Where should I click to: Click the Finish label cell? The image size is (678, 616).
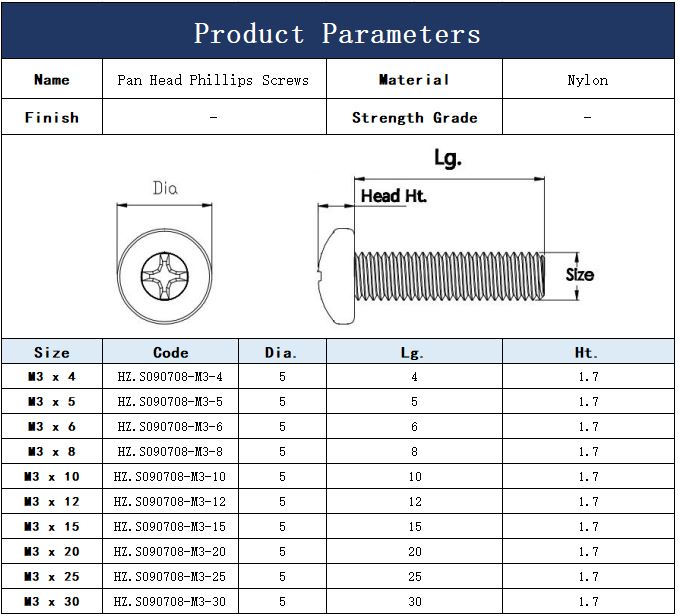(52, 117)
